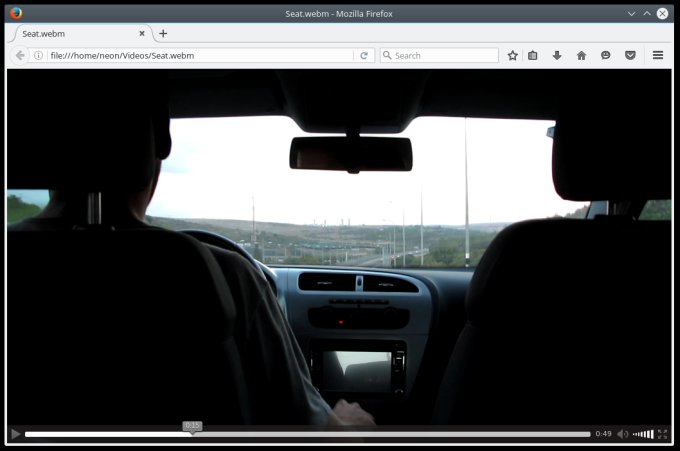Adjust the volume level slider
The height and width of the screenshot is (451, 680).
(643, 434)
